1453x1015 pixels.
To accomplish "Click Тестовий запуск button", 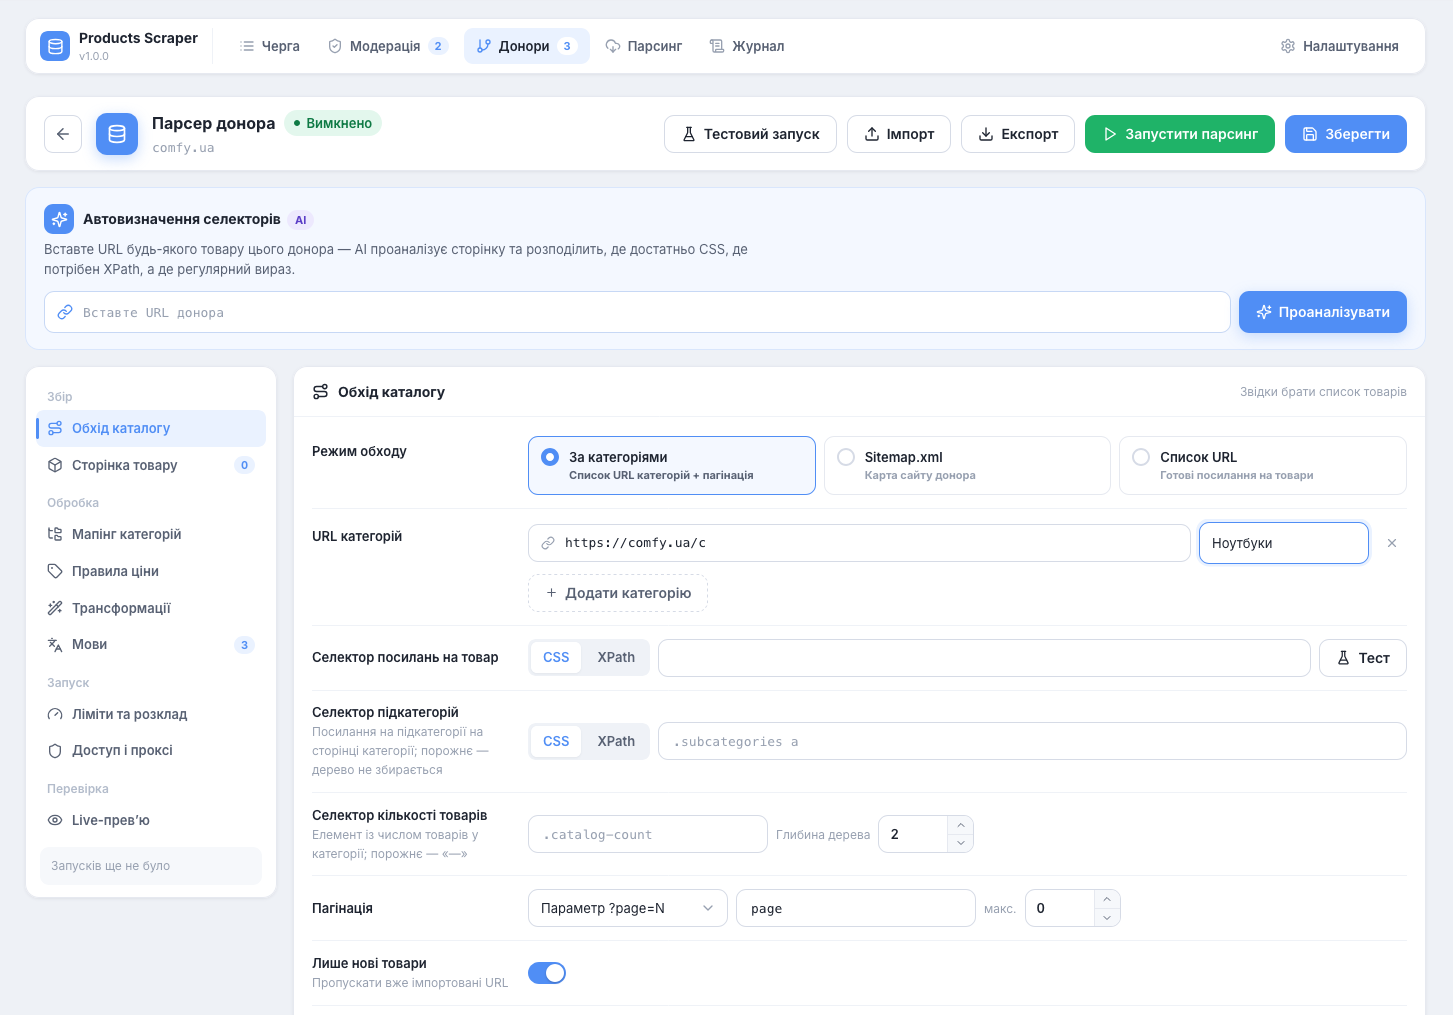I will 751,134.
